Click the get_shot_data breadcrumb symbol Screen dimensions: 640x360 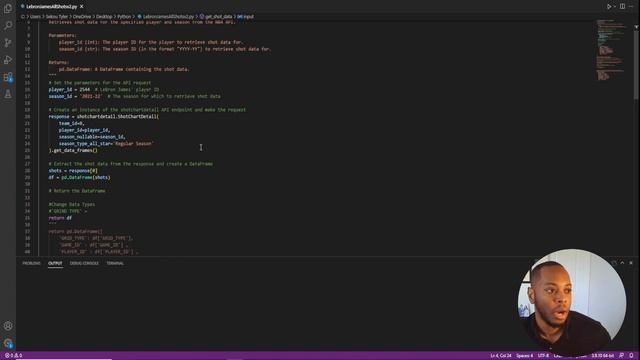click(x=216, y=17)
